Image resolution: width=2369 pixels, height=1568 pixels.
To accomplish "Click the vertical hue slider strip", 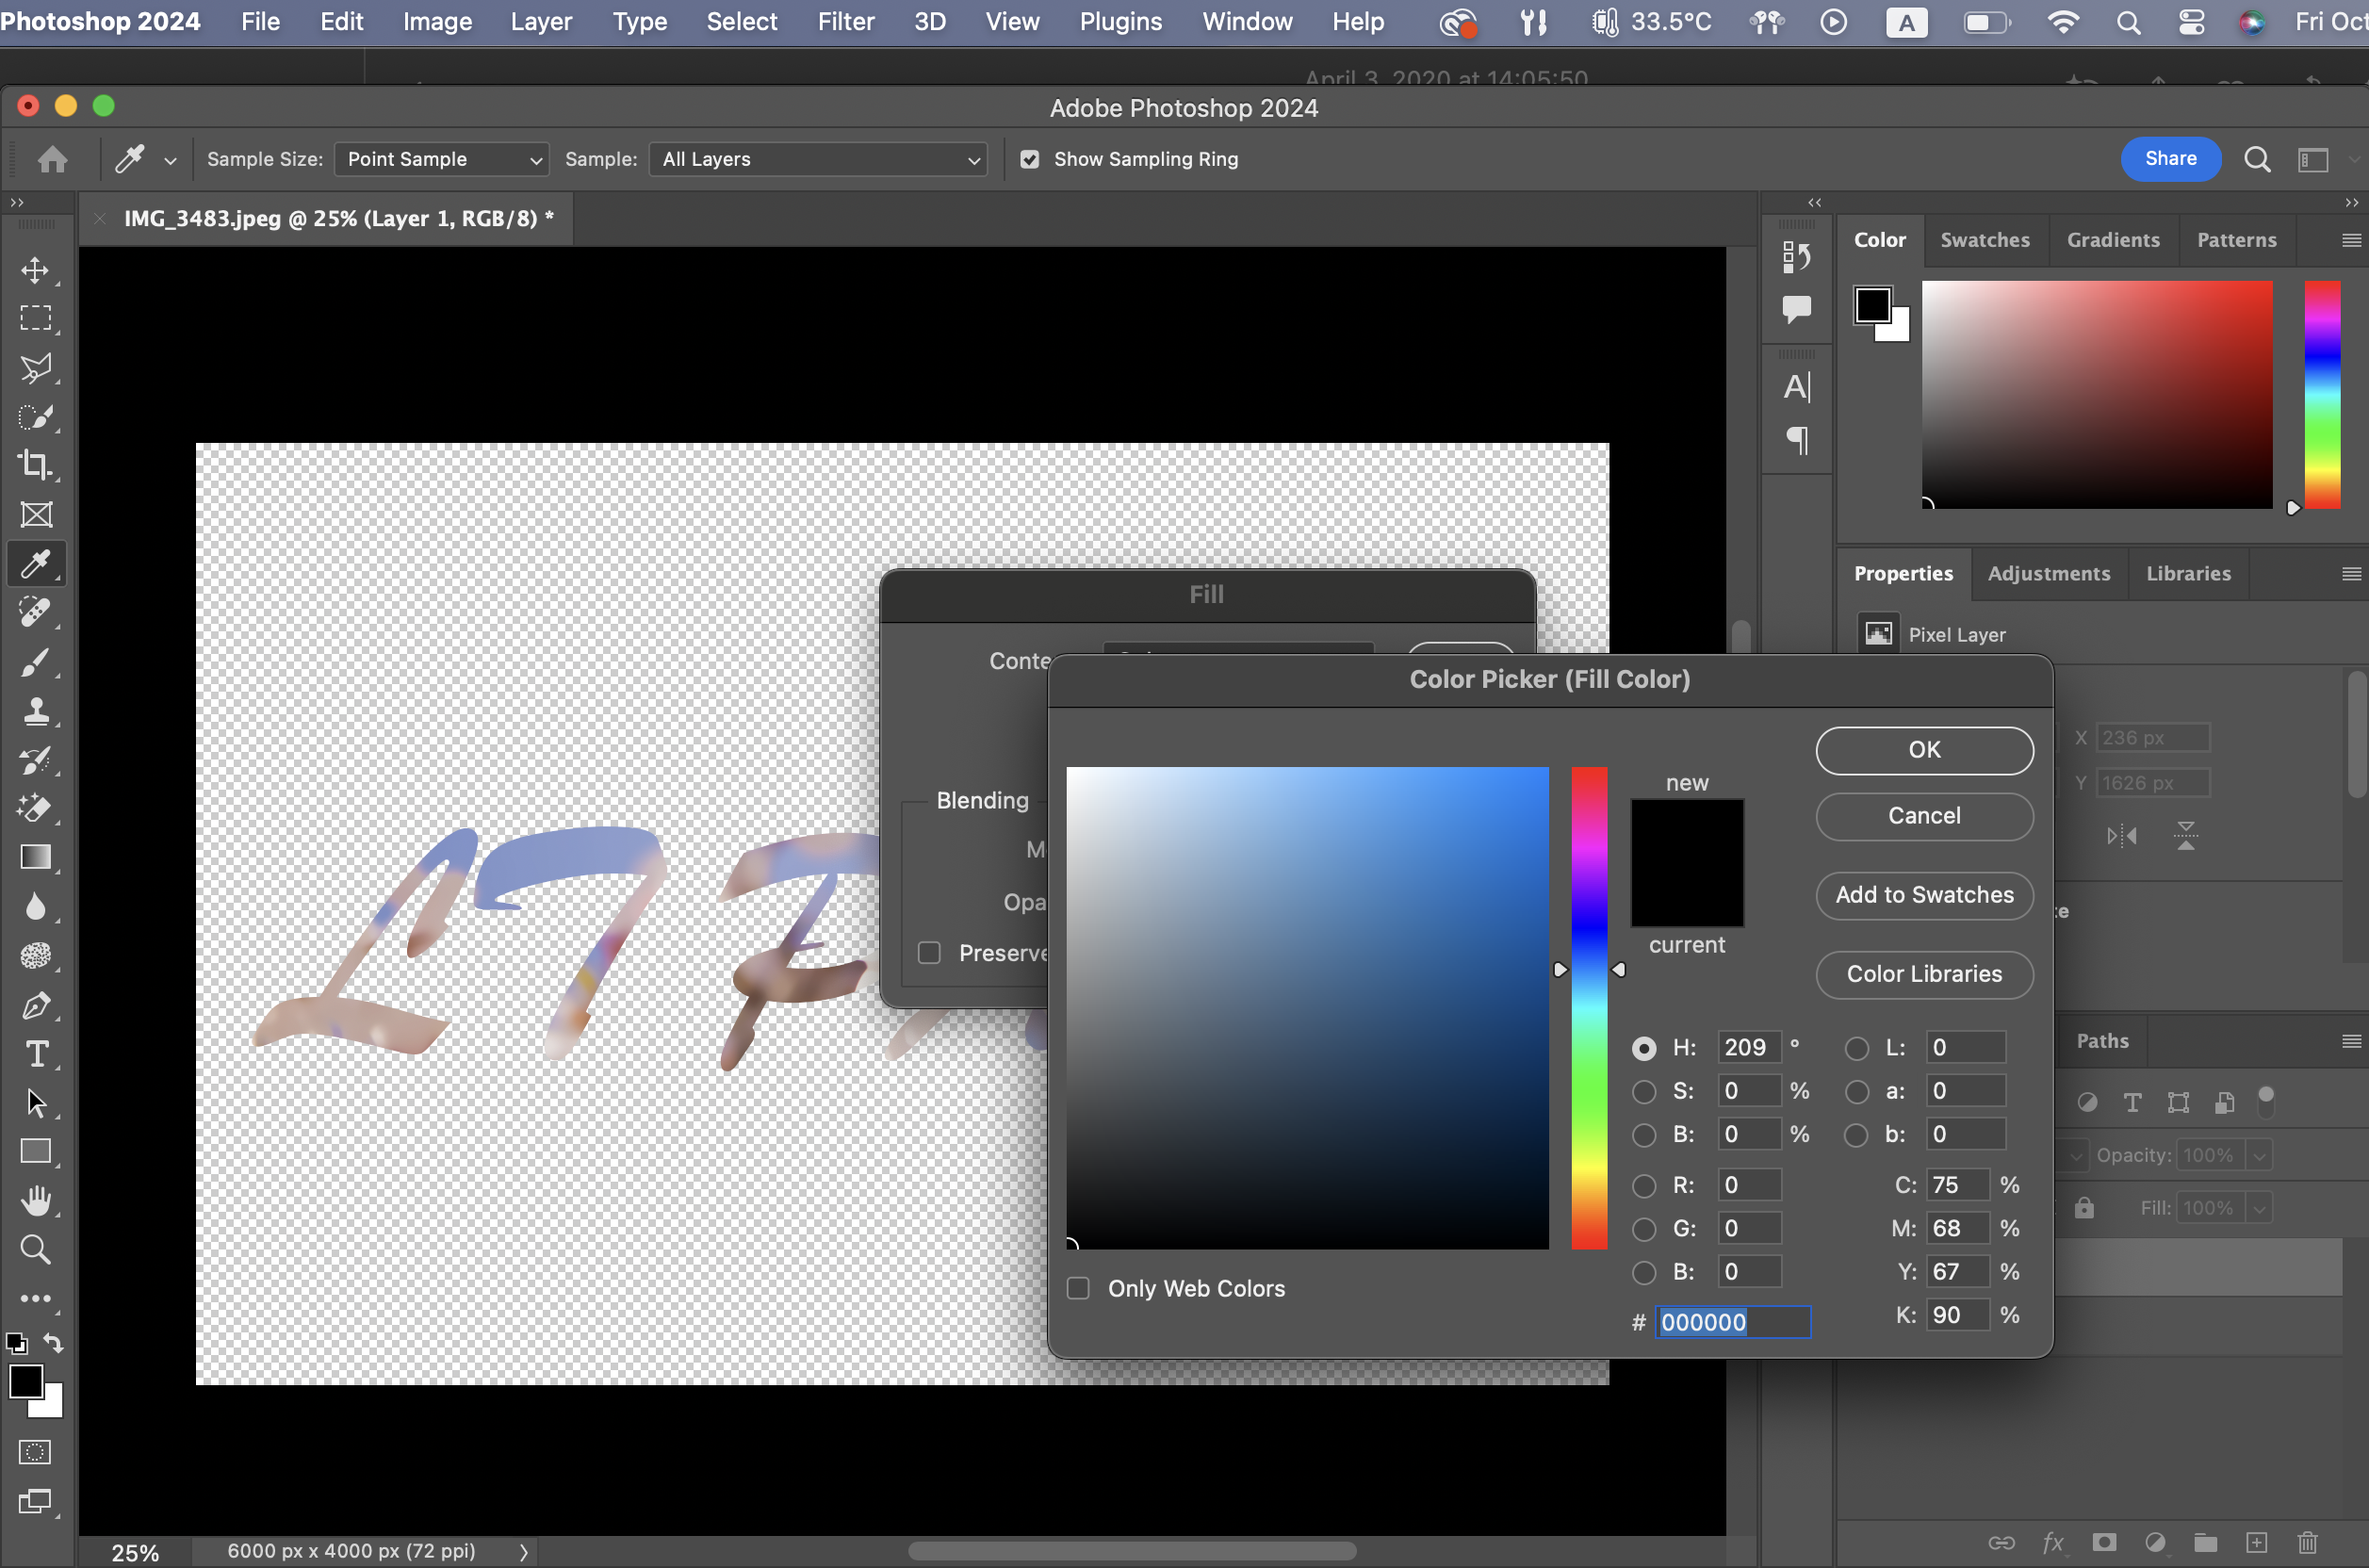I will [x=1588, y=1007].
